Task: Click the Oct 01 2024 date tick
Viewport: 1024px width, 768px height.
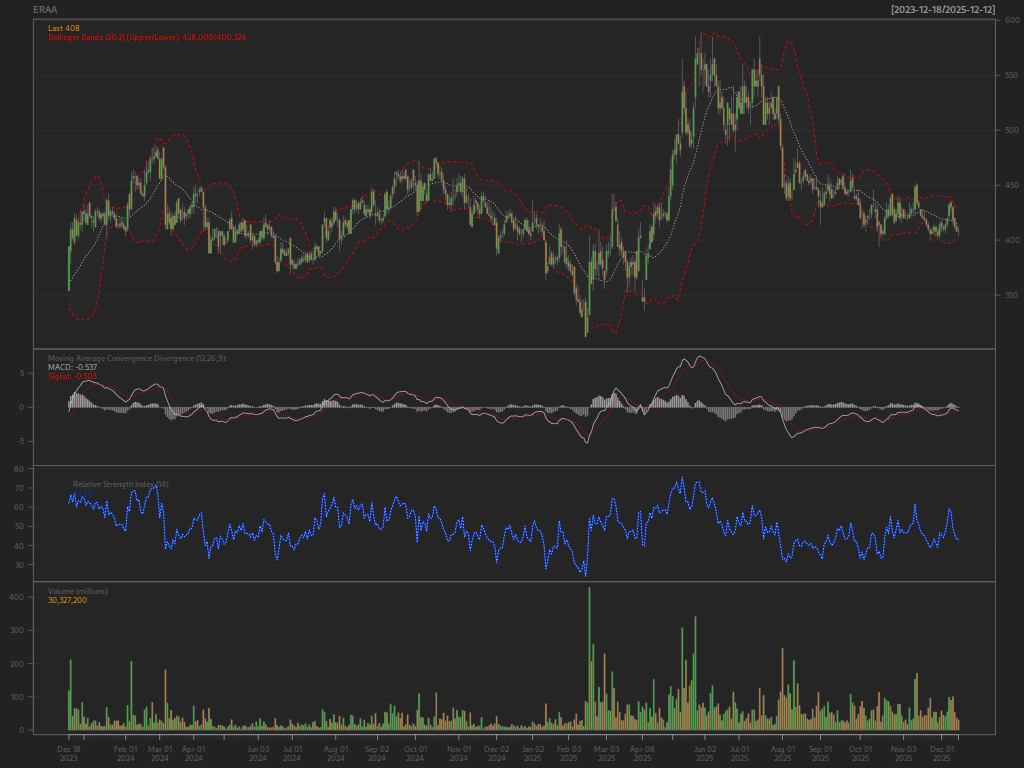Action: [415, 754]
